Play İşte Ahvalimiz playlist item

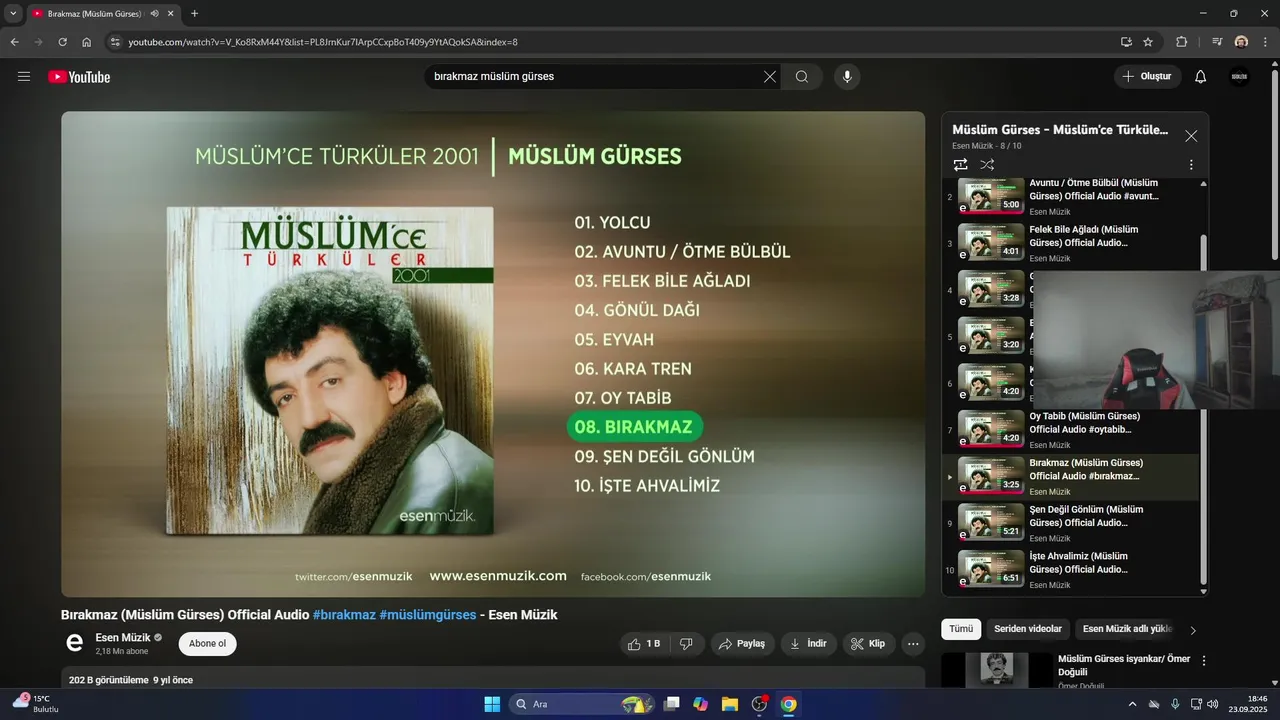point(1071,570)
